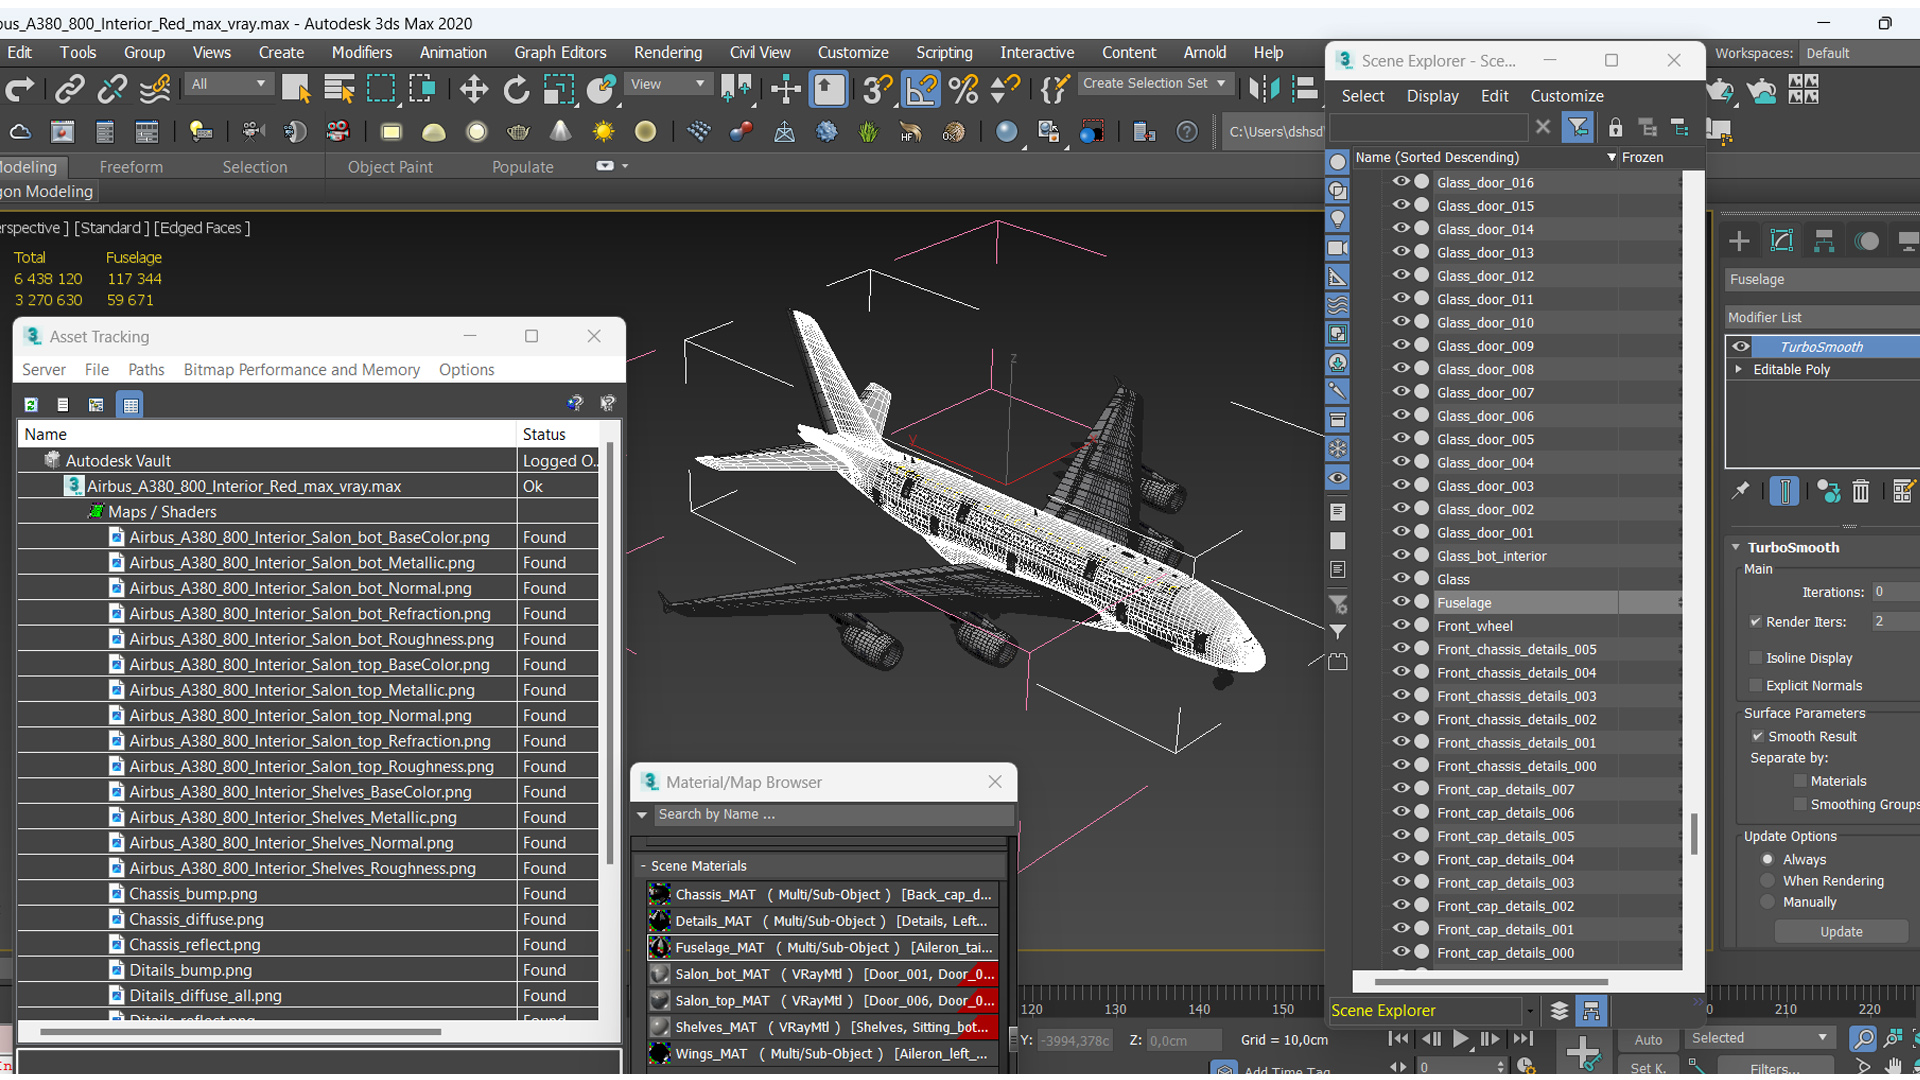Open the Select by Name tool
The height and width of the screenshot is (1080, 1920).
339,90
